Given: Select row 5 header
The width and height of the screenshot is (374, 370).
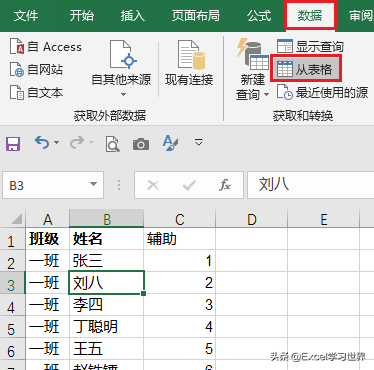Looking at the screenshot, I should click(13, 327).
